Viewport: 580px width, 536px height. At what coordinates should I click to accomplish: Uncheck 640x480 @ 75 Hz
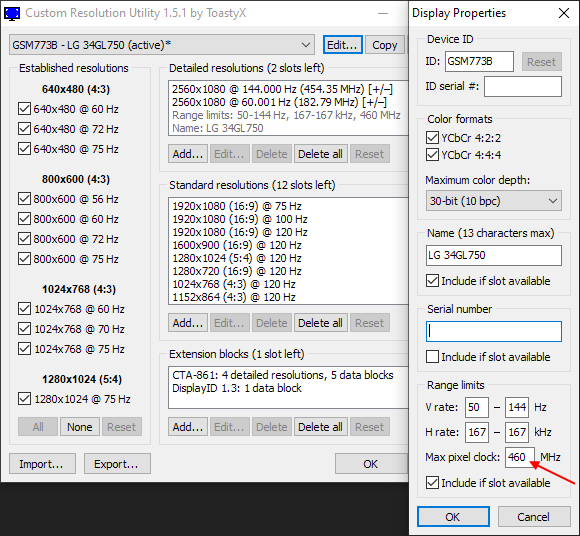24,149
